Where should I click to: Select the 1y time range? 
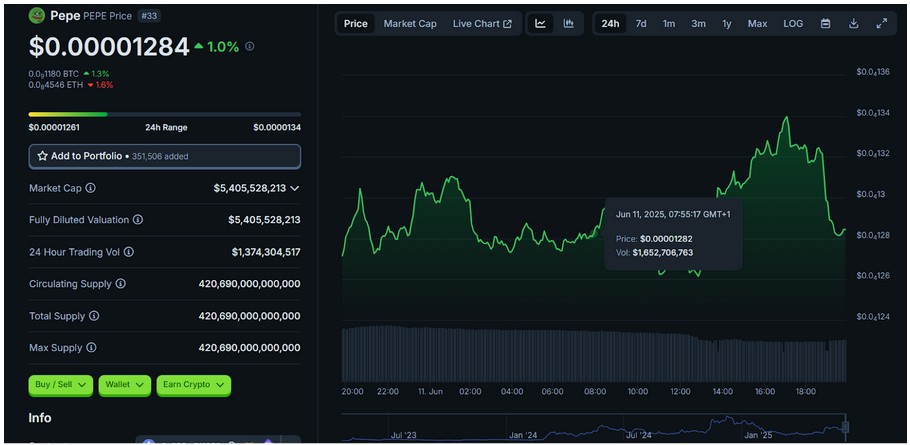(727, 24)
